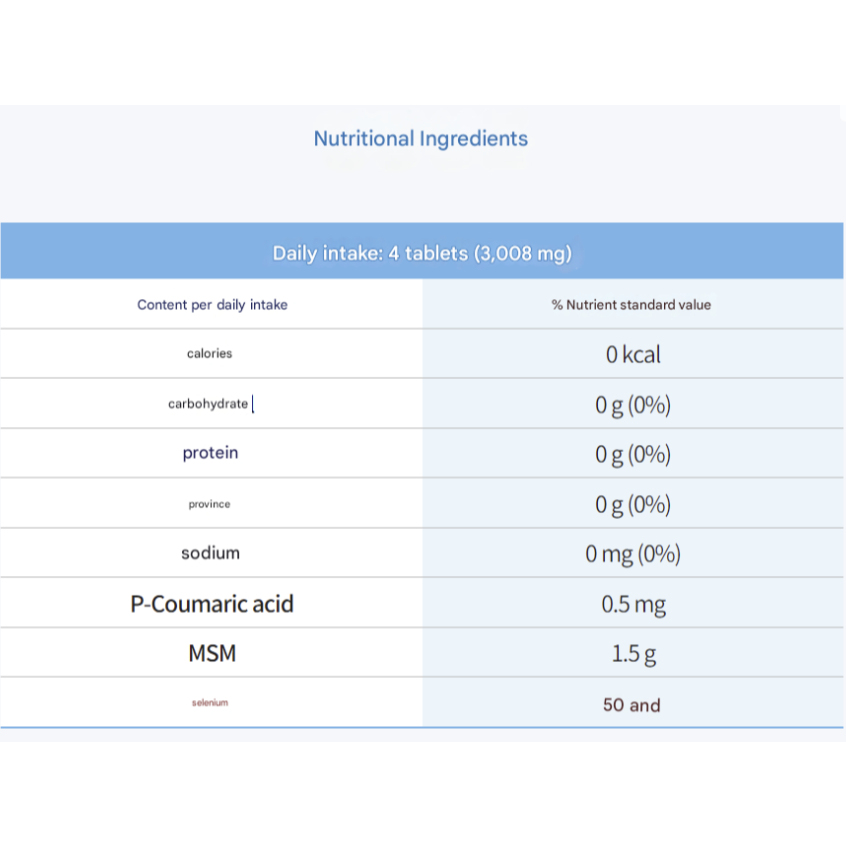Select the calories row label
The height and width of the screenshot is (846, 846).
209,353
